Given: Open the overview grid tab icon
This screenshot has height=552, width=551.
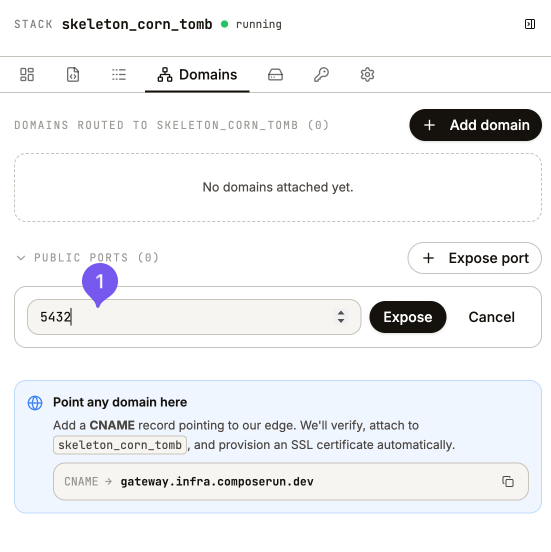Looking at the screenshot, I should tap(27, 75).
